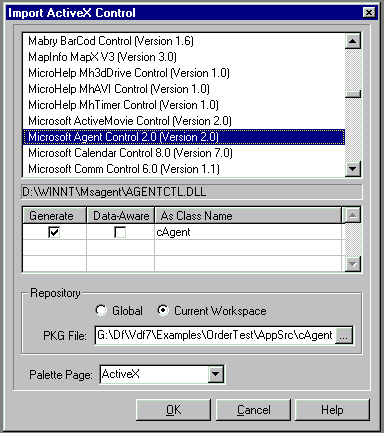Screen dimensions: 384x433
Task: Click the class grid scroll down arrow
Action: coord(353,264)
